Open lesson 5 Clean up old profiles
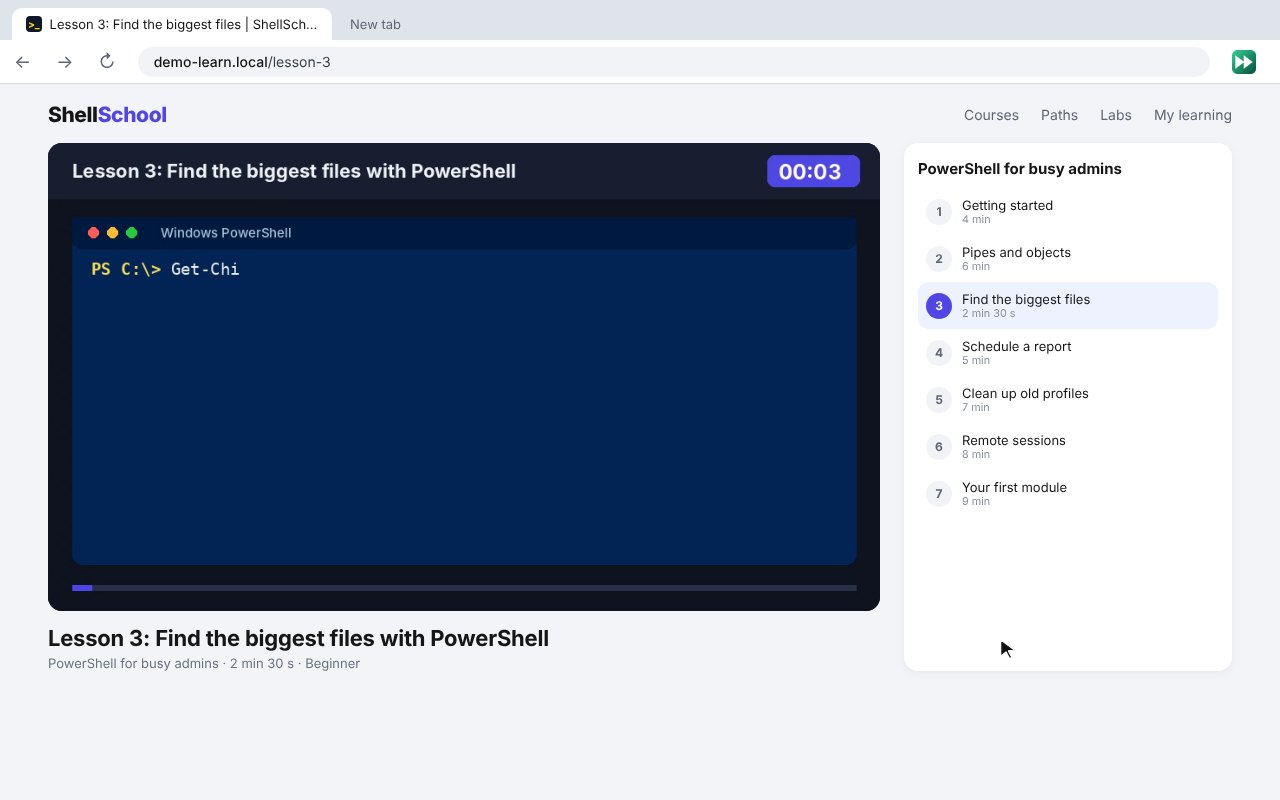 (1068, 400)
